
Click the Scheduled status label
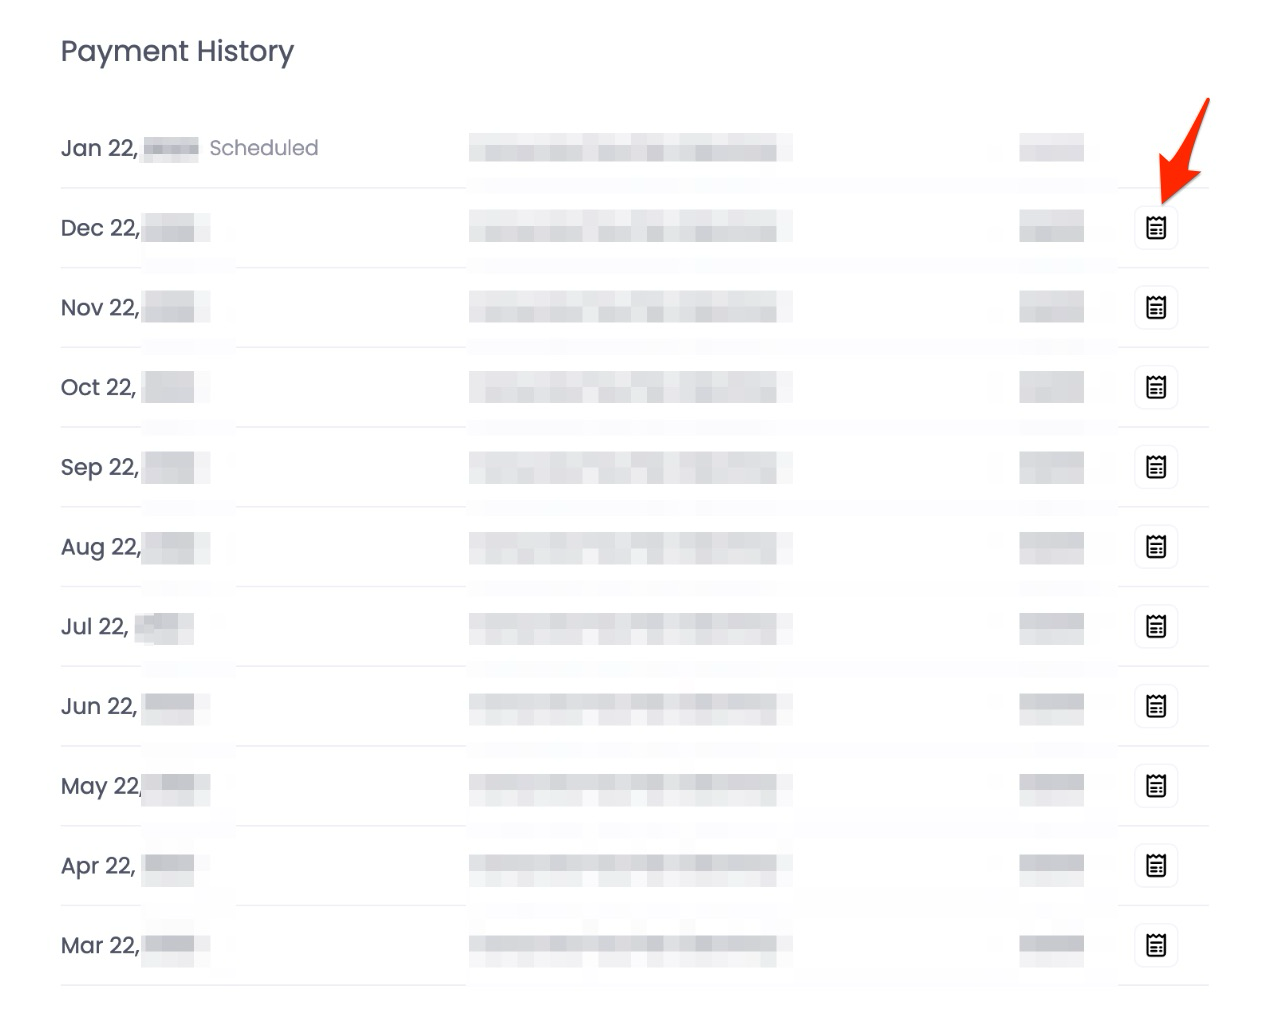point(263,148)
